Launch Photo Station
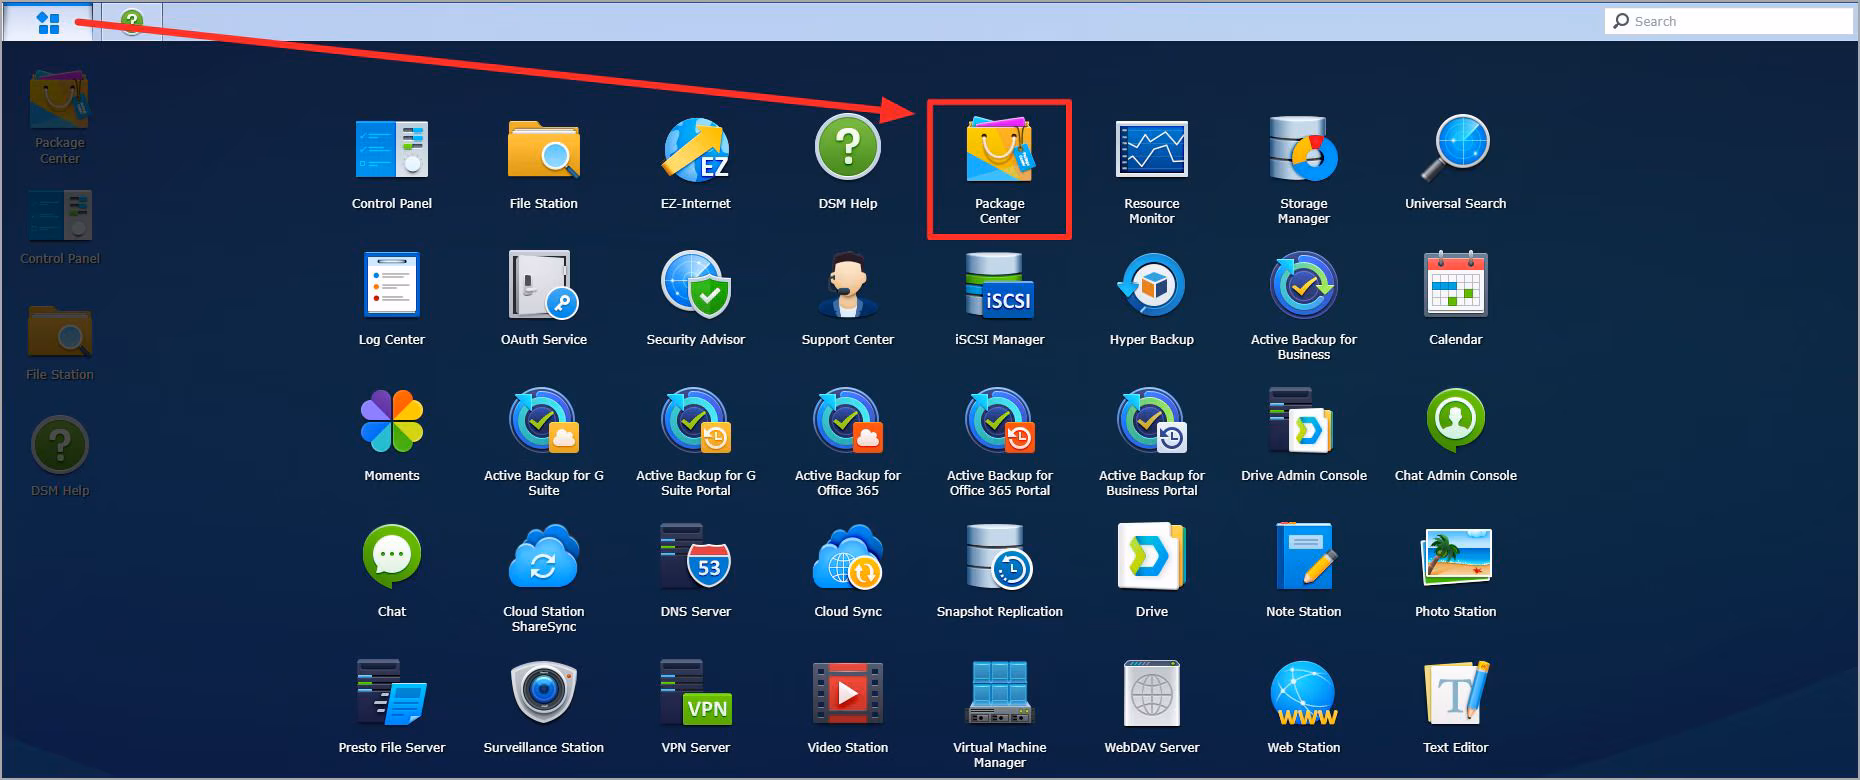1860x780 pixels. 1456,571
